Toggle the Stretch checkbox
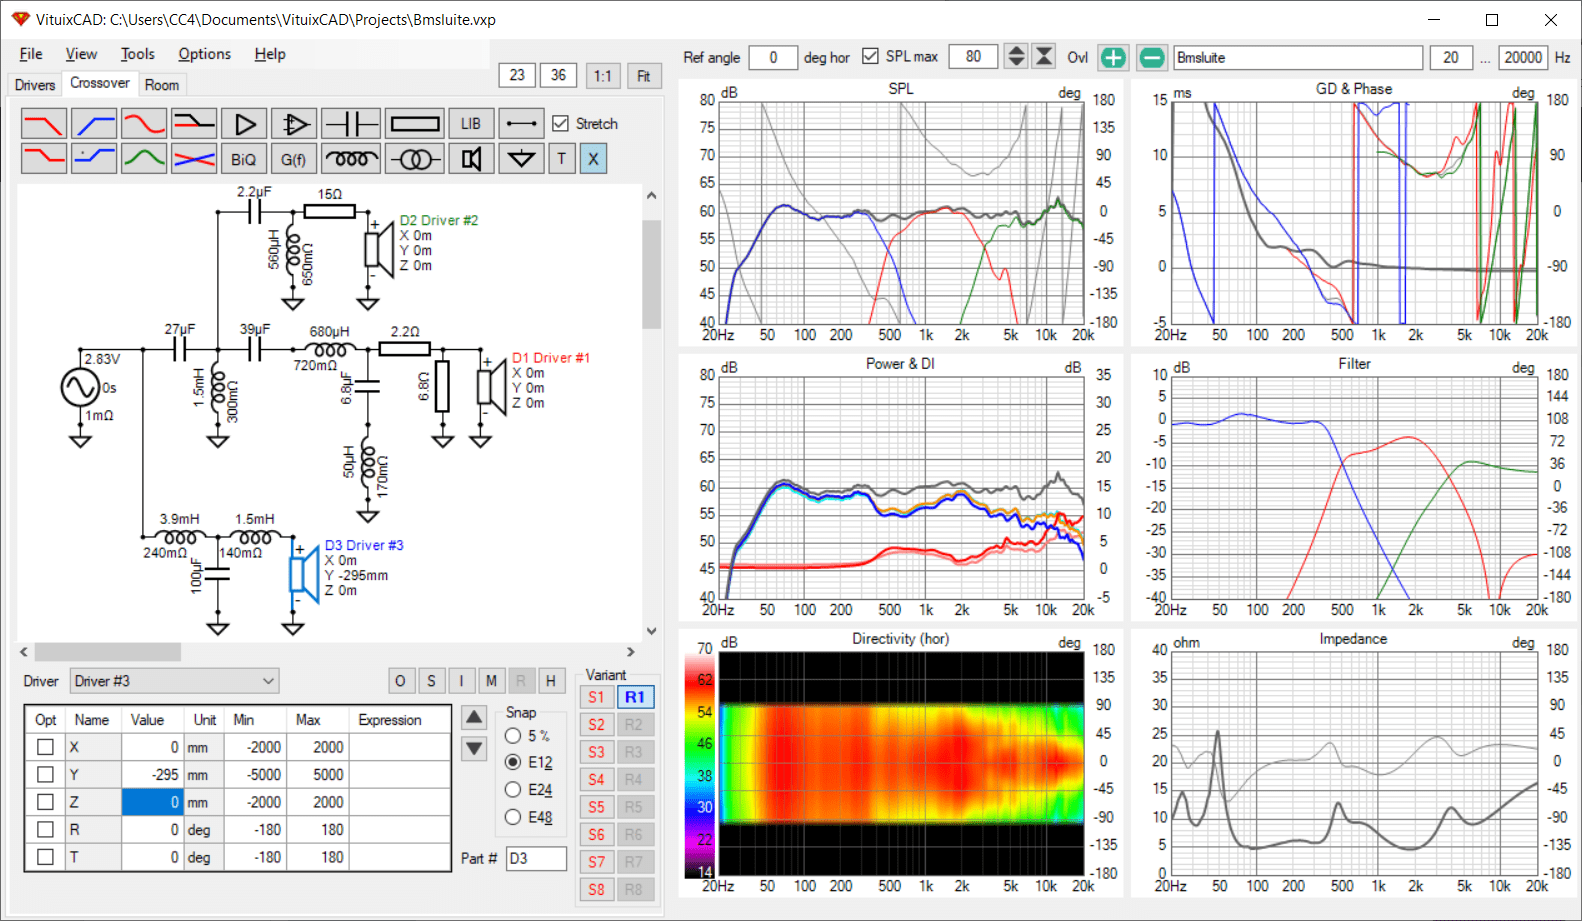 (x=561, y=124)
